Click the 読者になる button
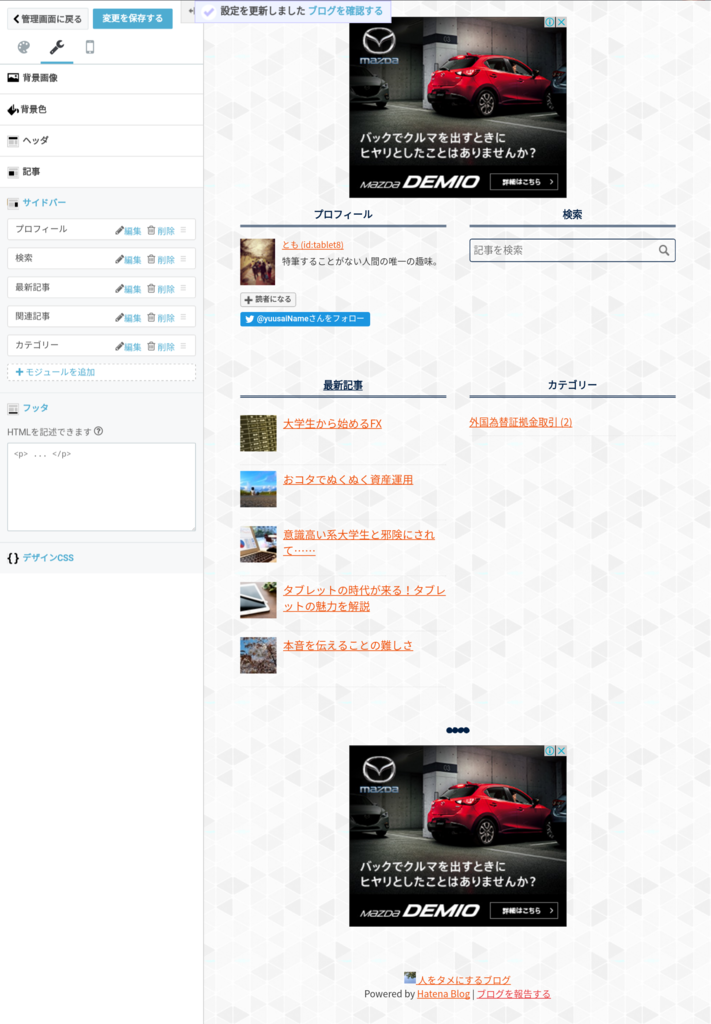This screenshot has width=711, height=1024. [x=268, y=299]
